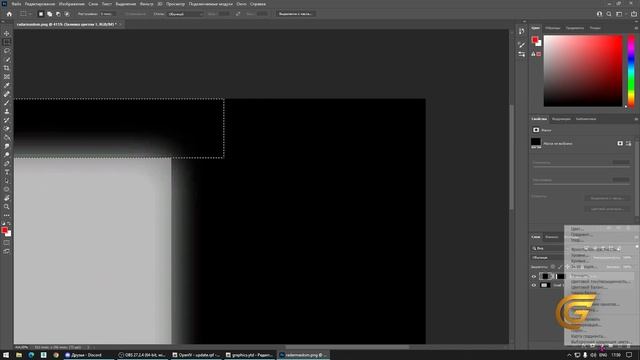The height and width of the screenshot is (360, 640).
Task: Click the foreground red color swatch in toolbar
Action: click(x=4, y=230)
